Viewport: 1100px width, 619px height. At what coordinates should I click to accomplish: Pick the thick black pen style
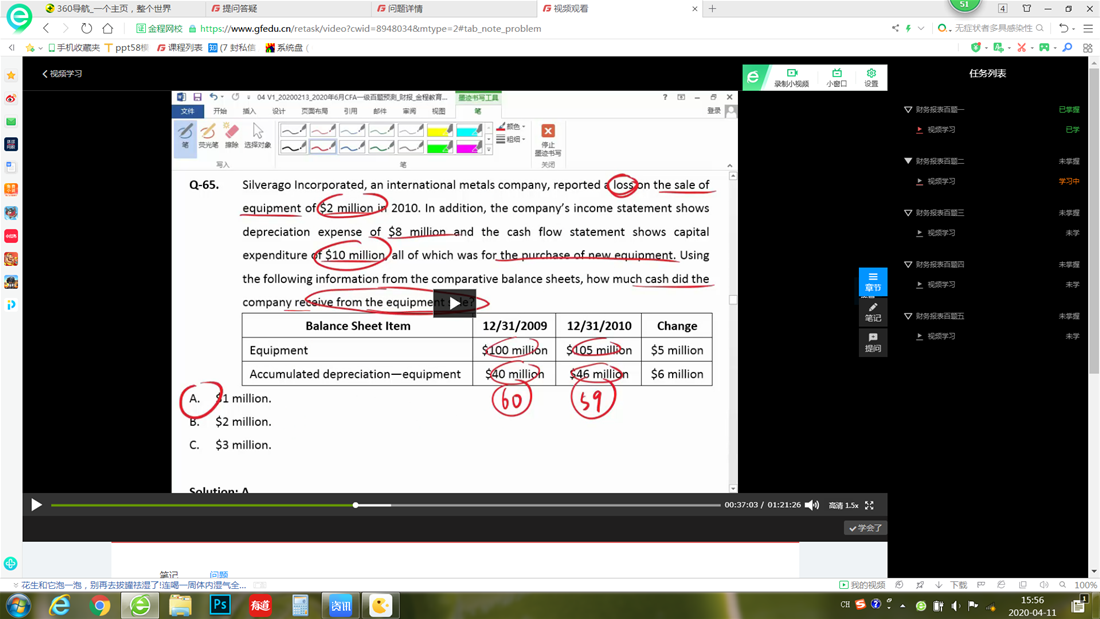point(293,147)
